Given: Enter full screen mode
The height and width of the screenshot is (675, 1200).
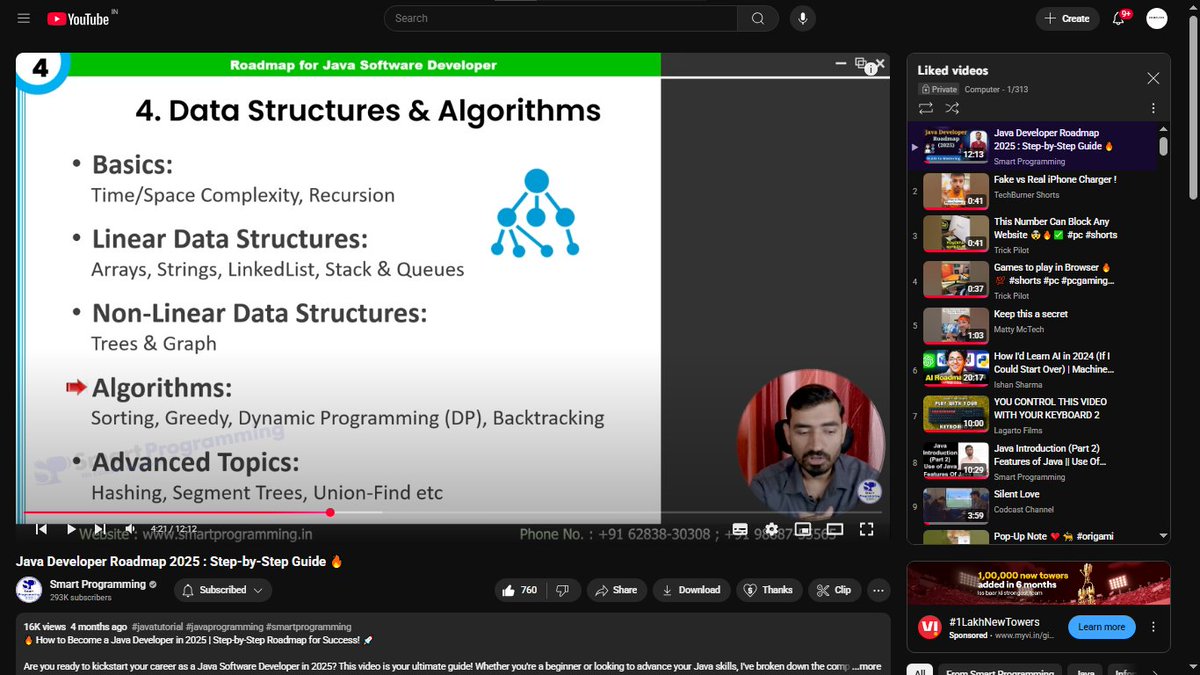Looking at the screenshot, I should pyautogui.click(x=867, y=529).
